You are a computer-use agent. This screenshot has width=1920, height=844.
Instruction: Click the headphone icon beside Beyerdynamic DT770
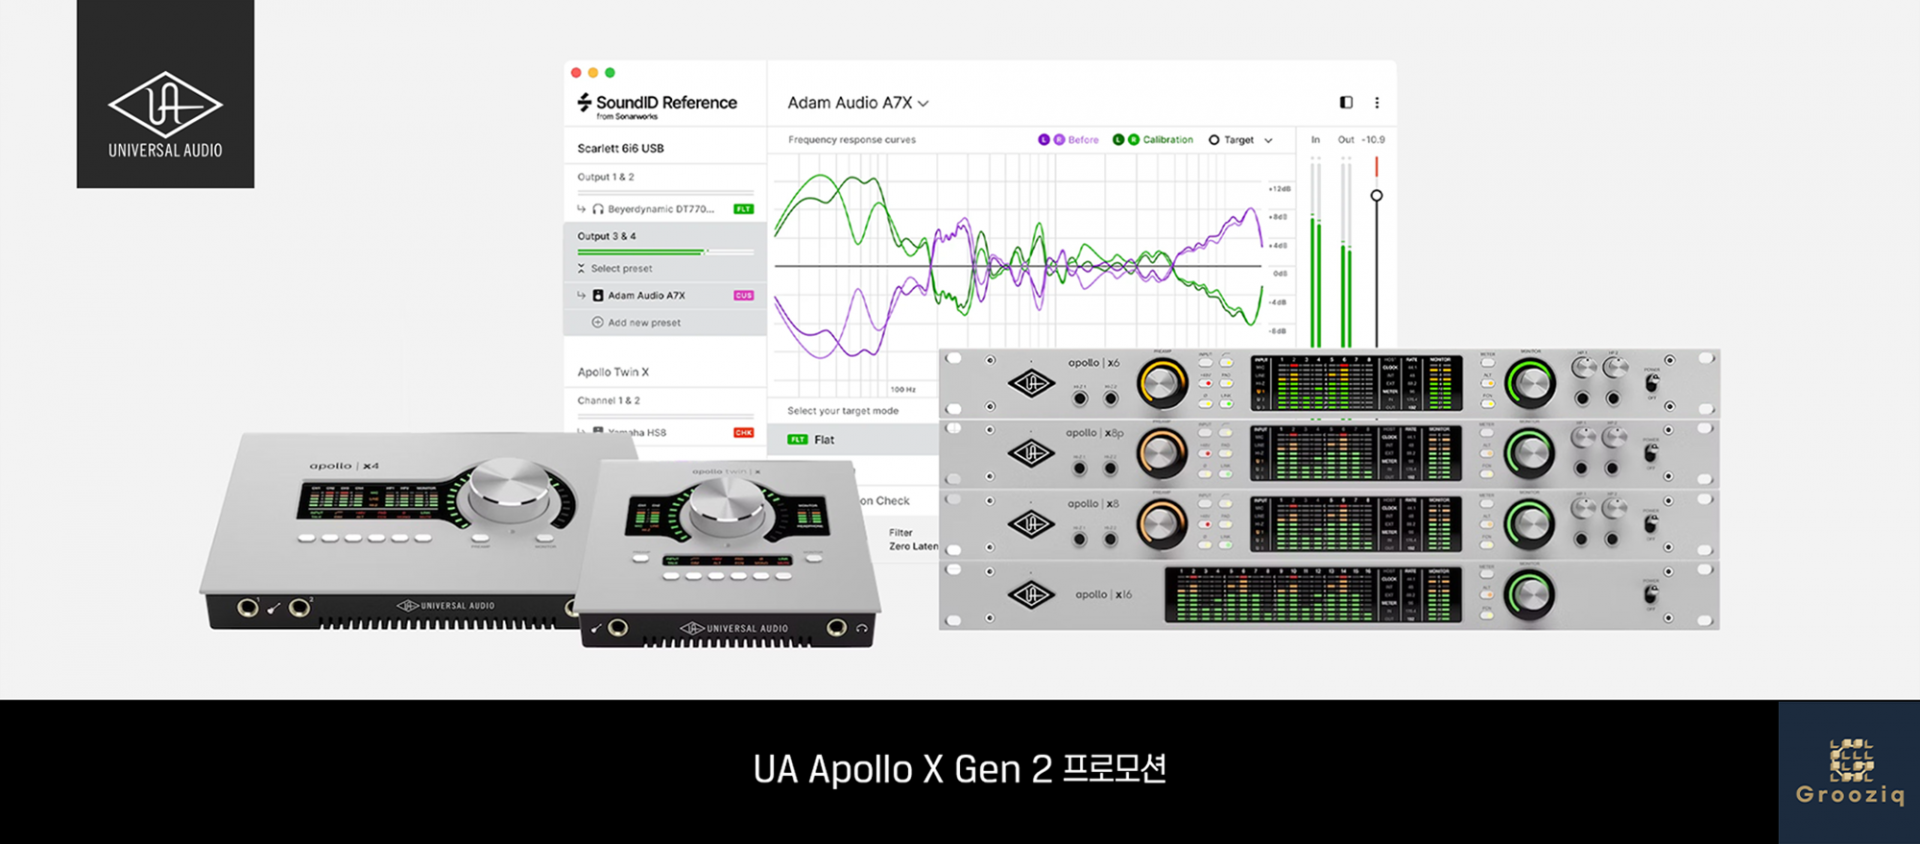click(x=598, y=209)
